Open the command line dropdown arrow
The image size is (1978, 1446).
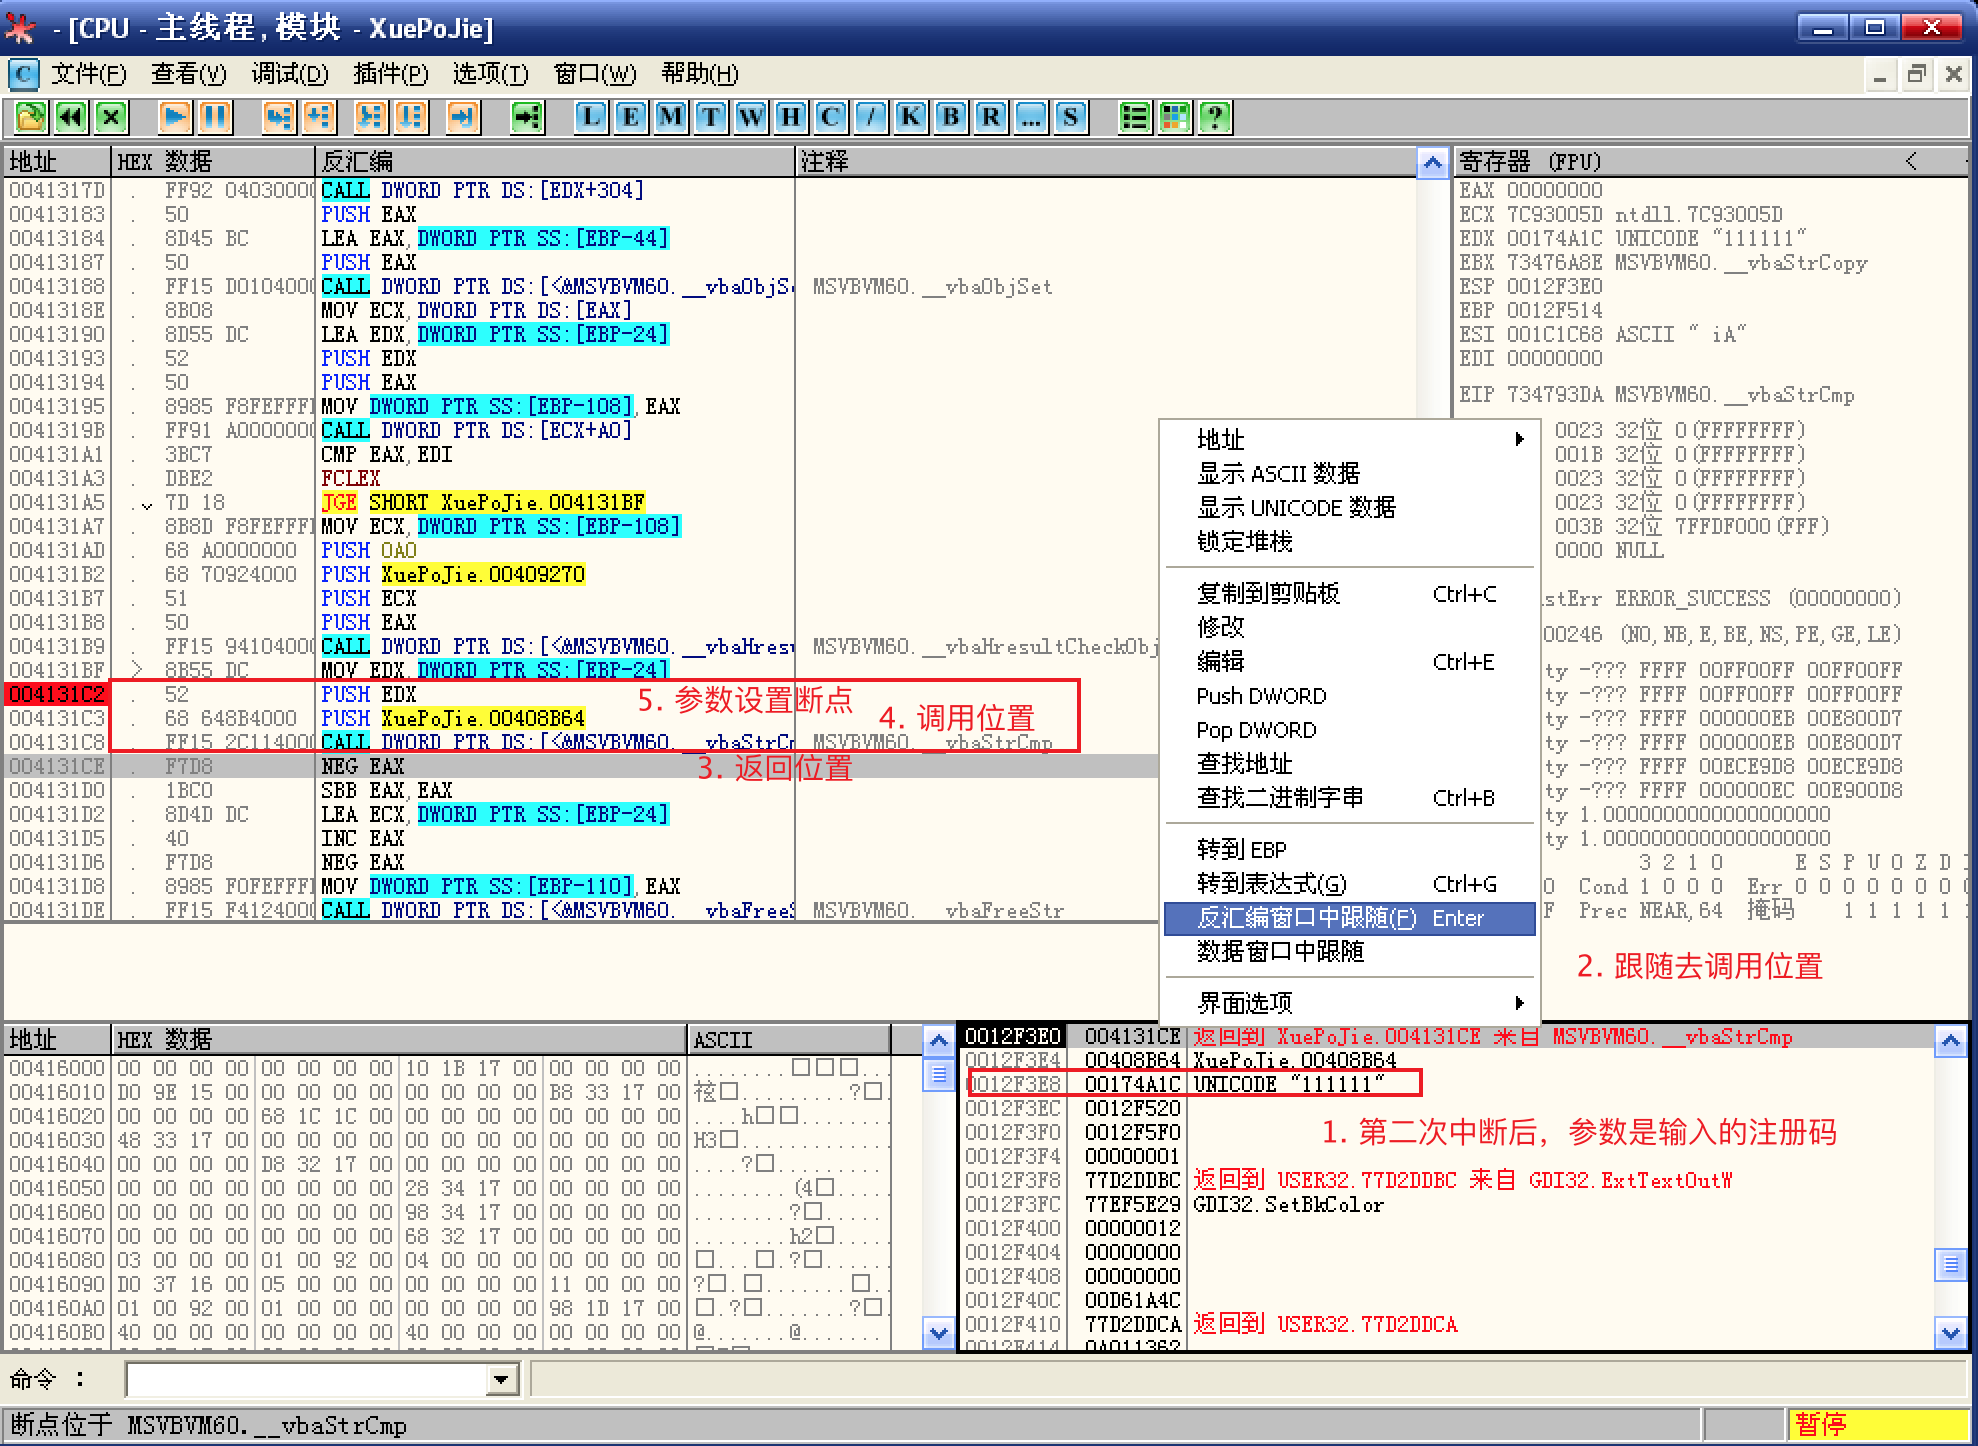coord(502,1381)
